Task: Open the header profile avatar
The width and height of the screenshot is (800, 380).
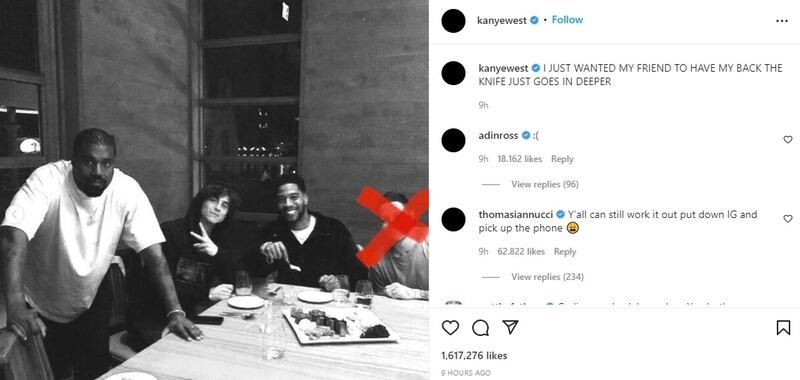Action: click(453, 21)
